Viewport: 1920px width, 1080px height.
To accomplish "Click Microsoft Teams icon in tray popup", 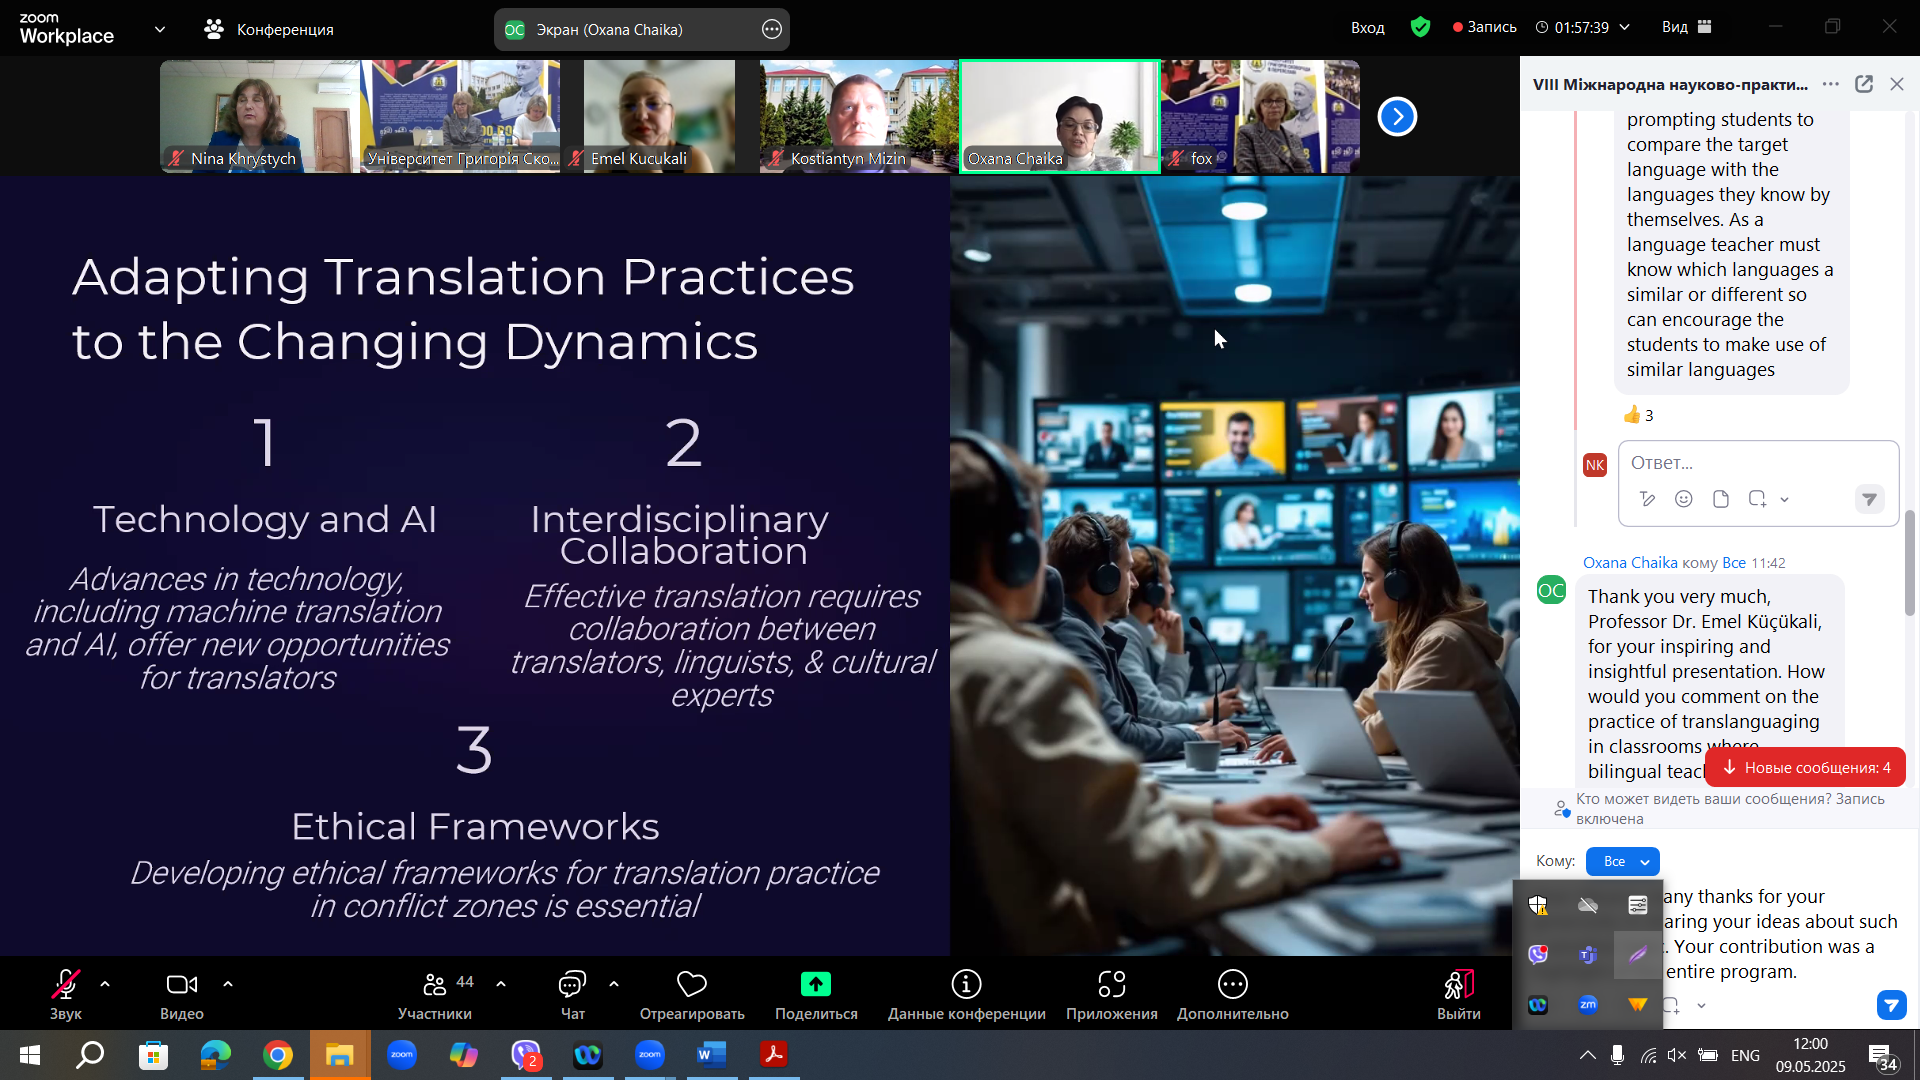I will click(x=1588, y=955).
